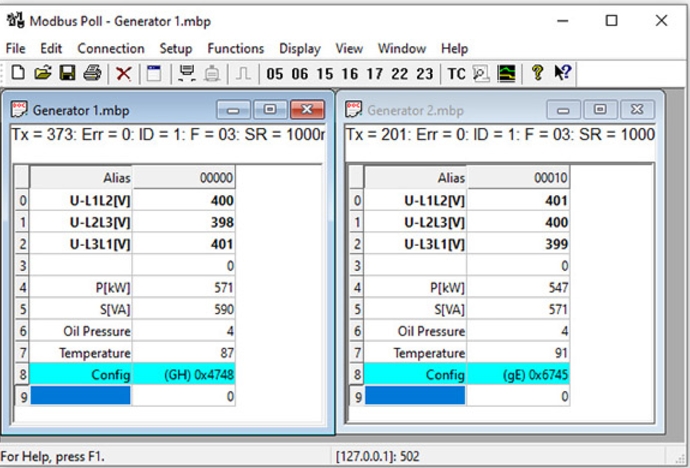Select S[VA] value 590 in Generator 1
This screenshot has width=690, height=468.
click(x=184, y=309)
